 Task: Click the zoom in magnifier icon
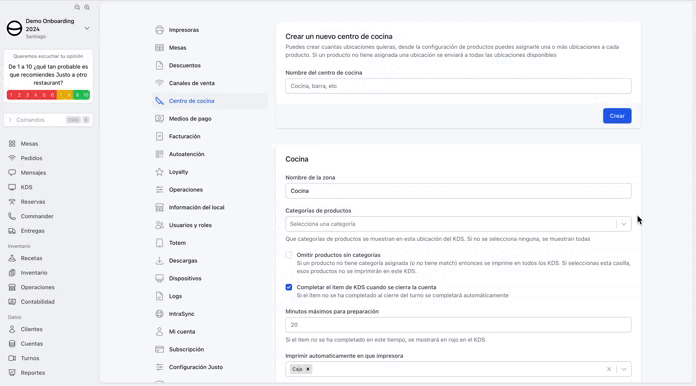pyautogui.click(x=87, y=7)
